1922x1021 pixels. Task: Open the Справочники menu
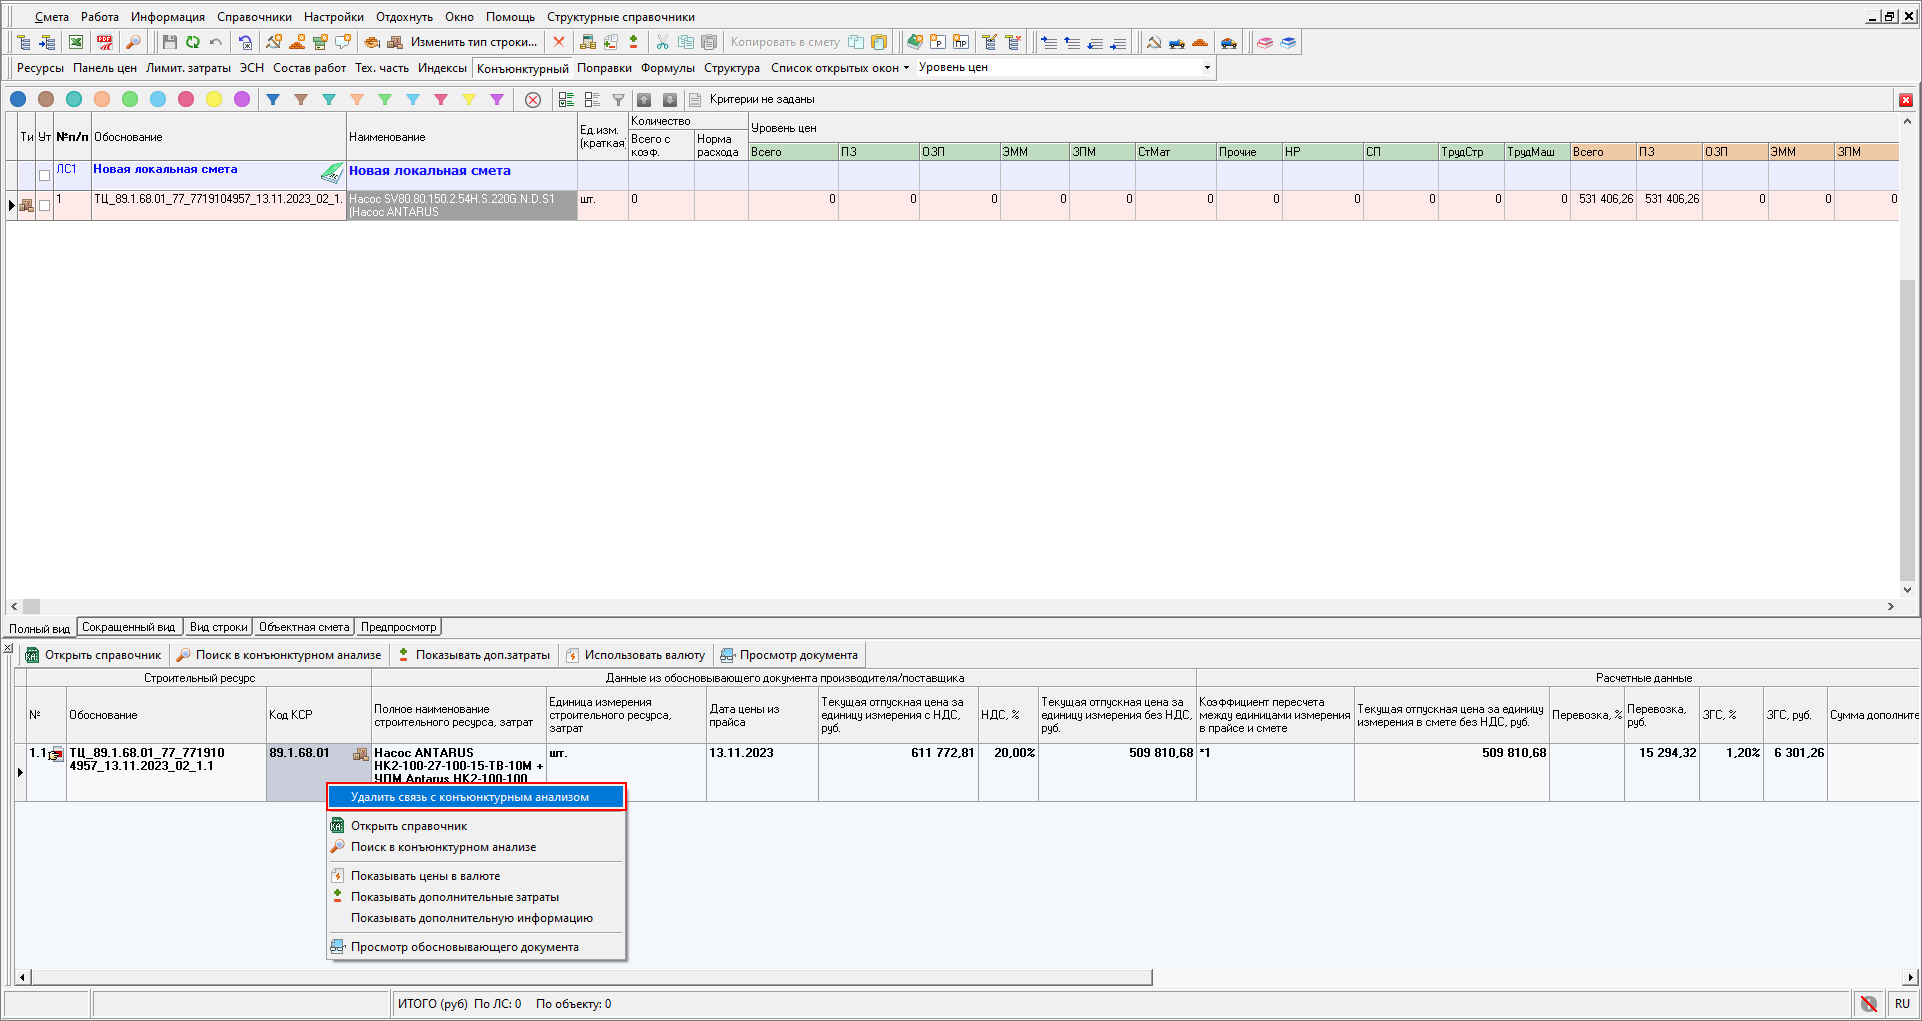point(254,17)
